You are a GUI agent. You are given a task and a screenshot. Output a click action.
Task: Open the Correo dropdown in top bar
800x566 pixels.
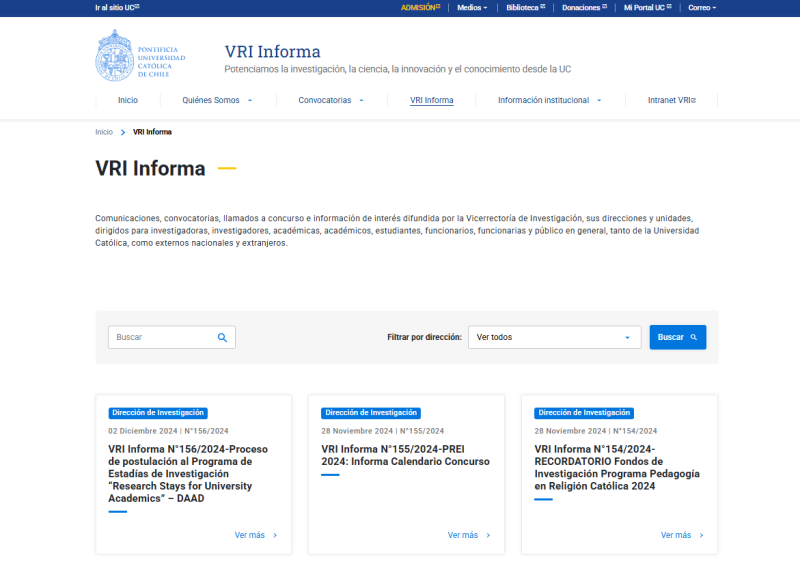point(702,8)
